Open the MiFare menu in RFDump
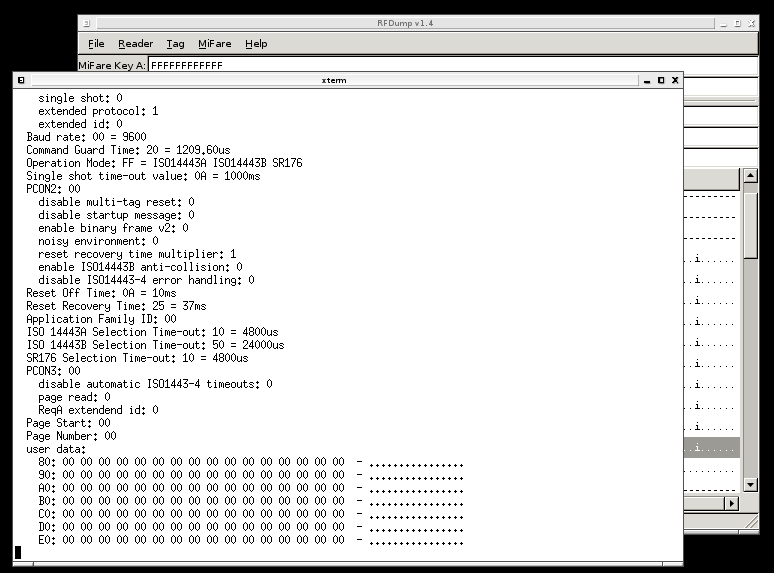The height and width of the screenshot is (573, 774). point(215,43)
